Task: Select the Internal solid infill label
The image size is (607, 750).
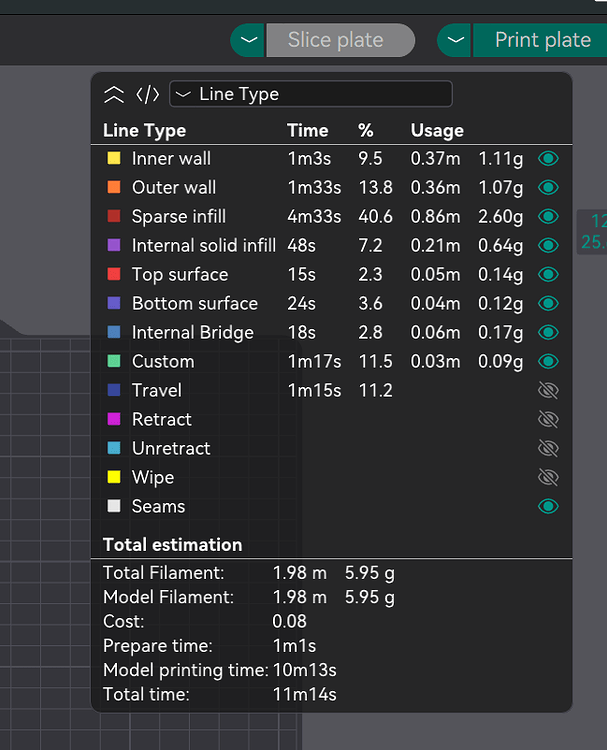Action: point(204,245)
